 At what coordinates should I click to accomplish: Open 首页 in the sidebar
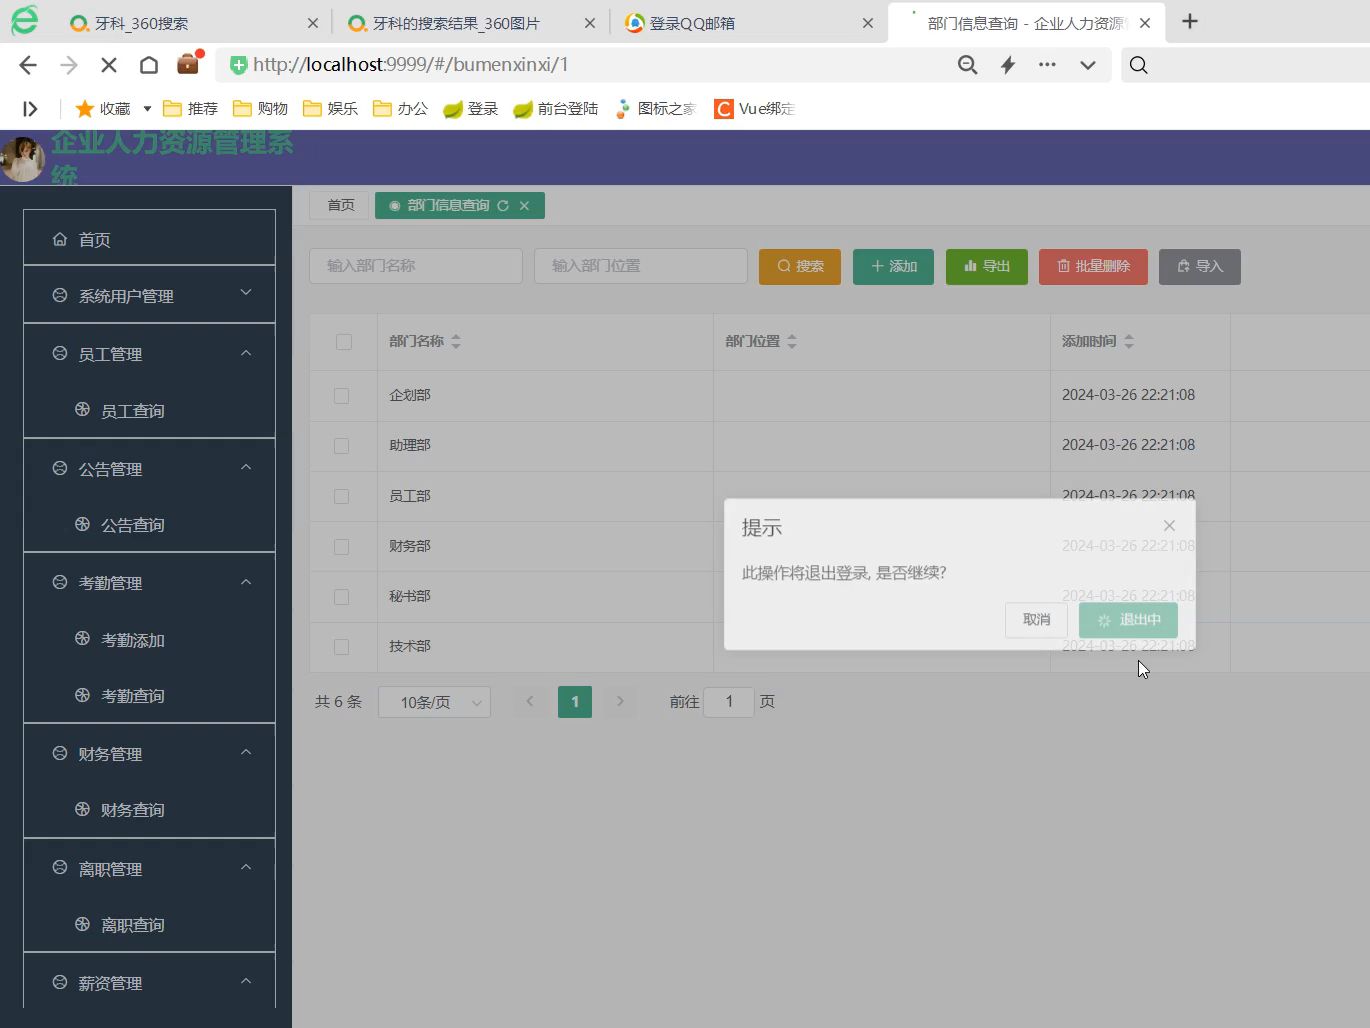pyautogui.click(x=149, y=239)
